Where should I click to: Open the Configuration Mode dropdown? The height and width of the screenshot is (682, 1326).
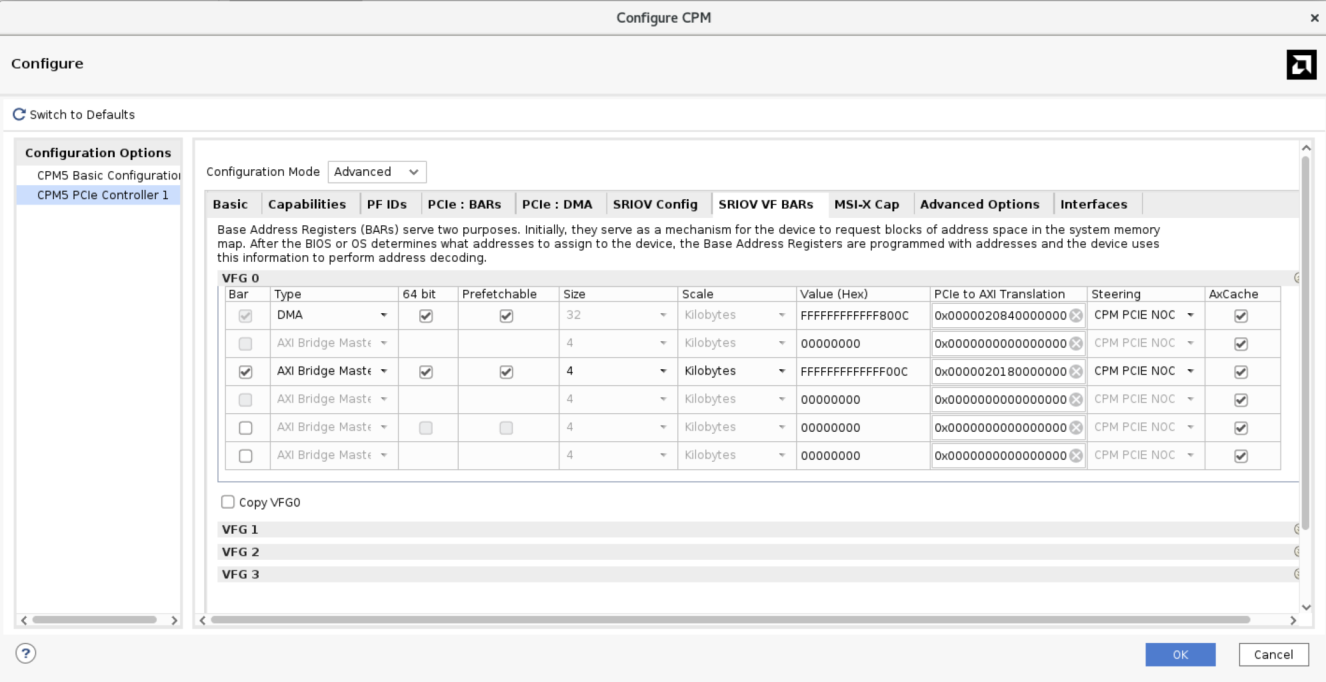point(377,172)
